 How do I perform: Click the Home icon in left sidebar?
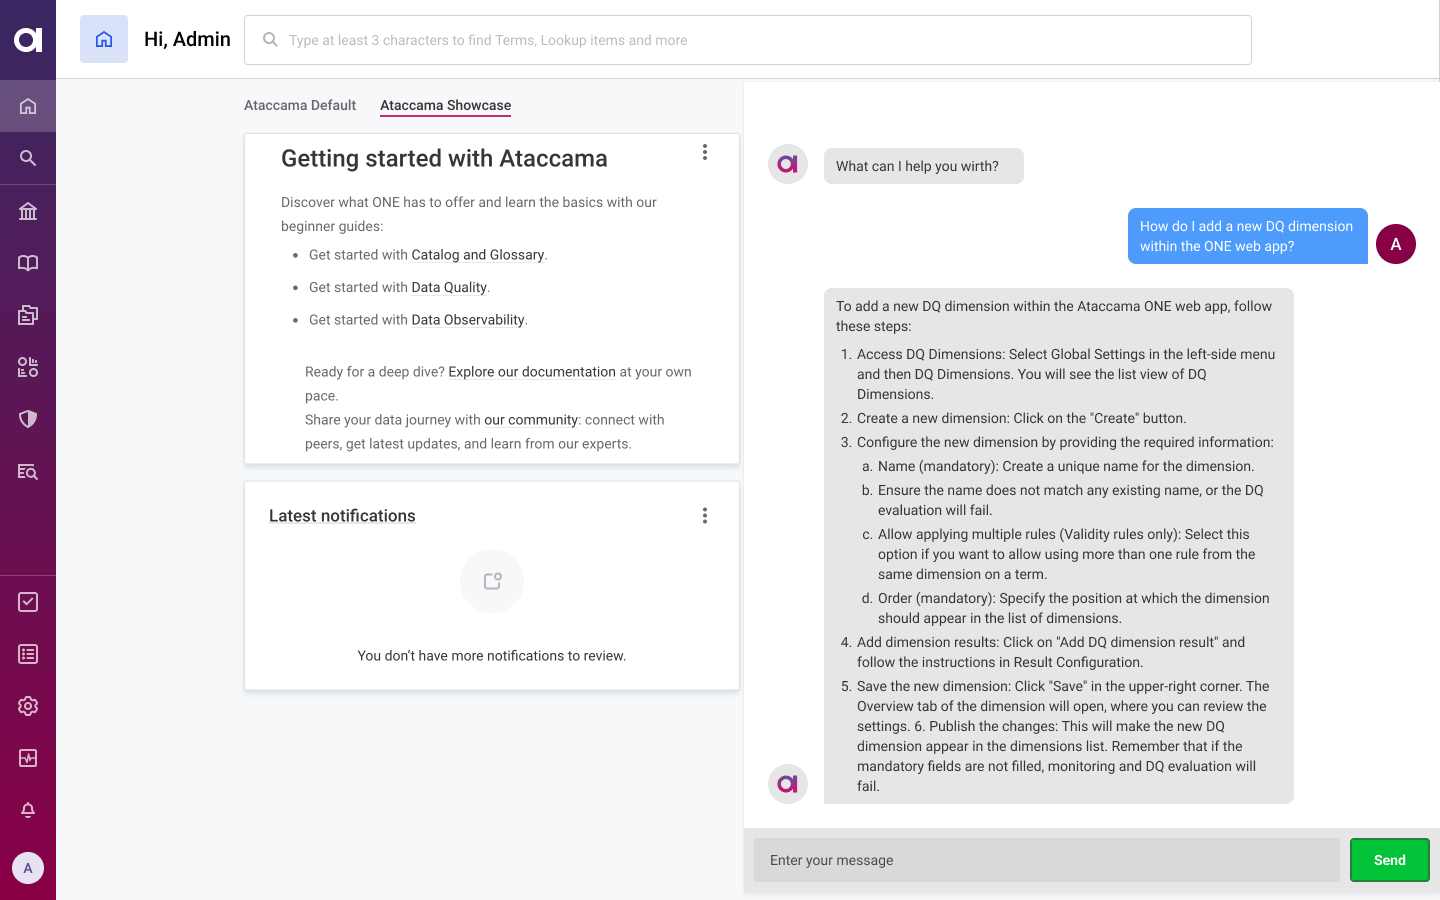tap(28, 106)
